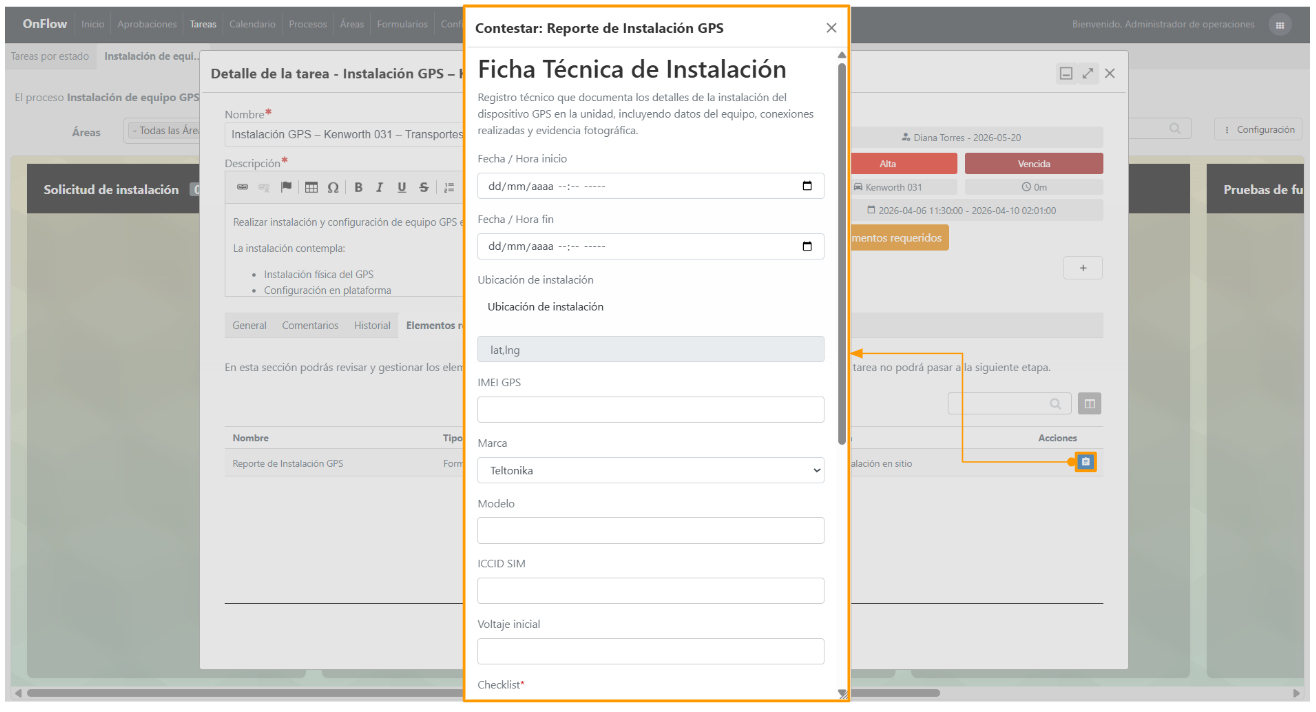
Task: Go to the Calendario menu item
Action: point(252,24)
